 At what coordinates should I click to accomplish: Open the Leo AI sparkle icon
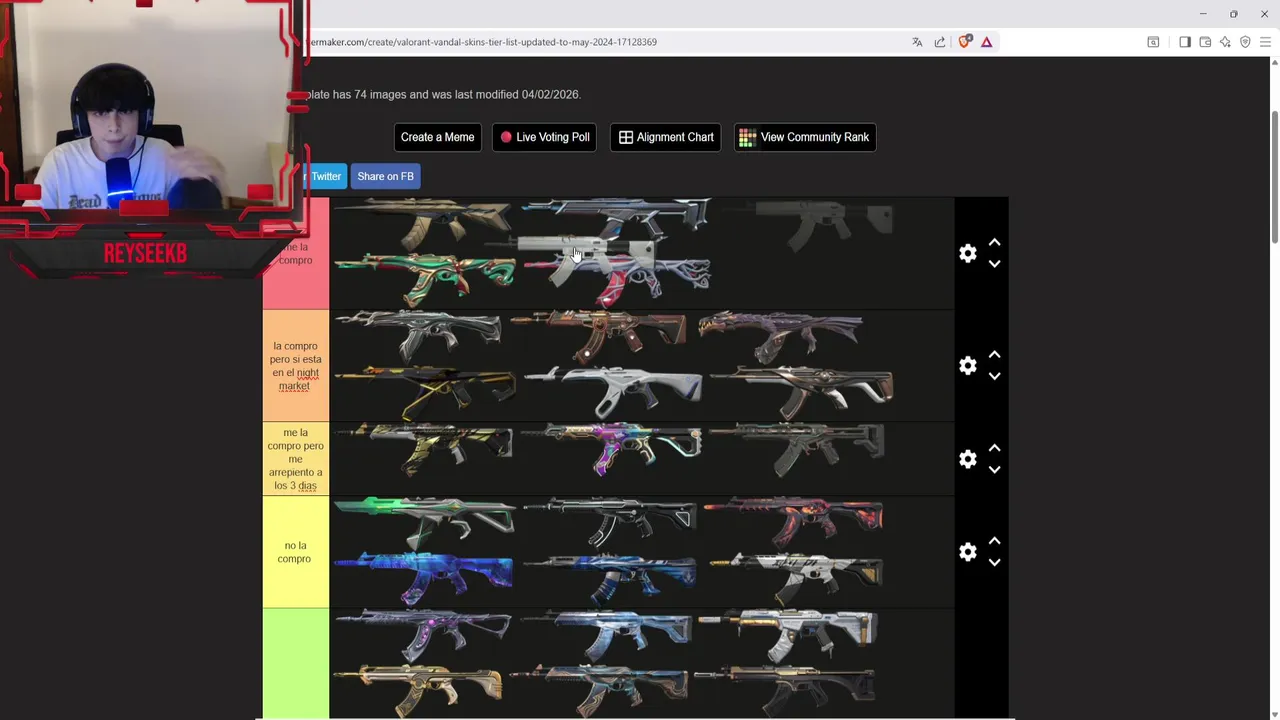tap(1225, 42)
